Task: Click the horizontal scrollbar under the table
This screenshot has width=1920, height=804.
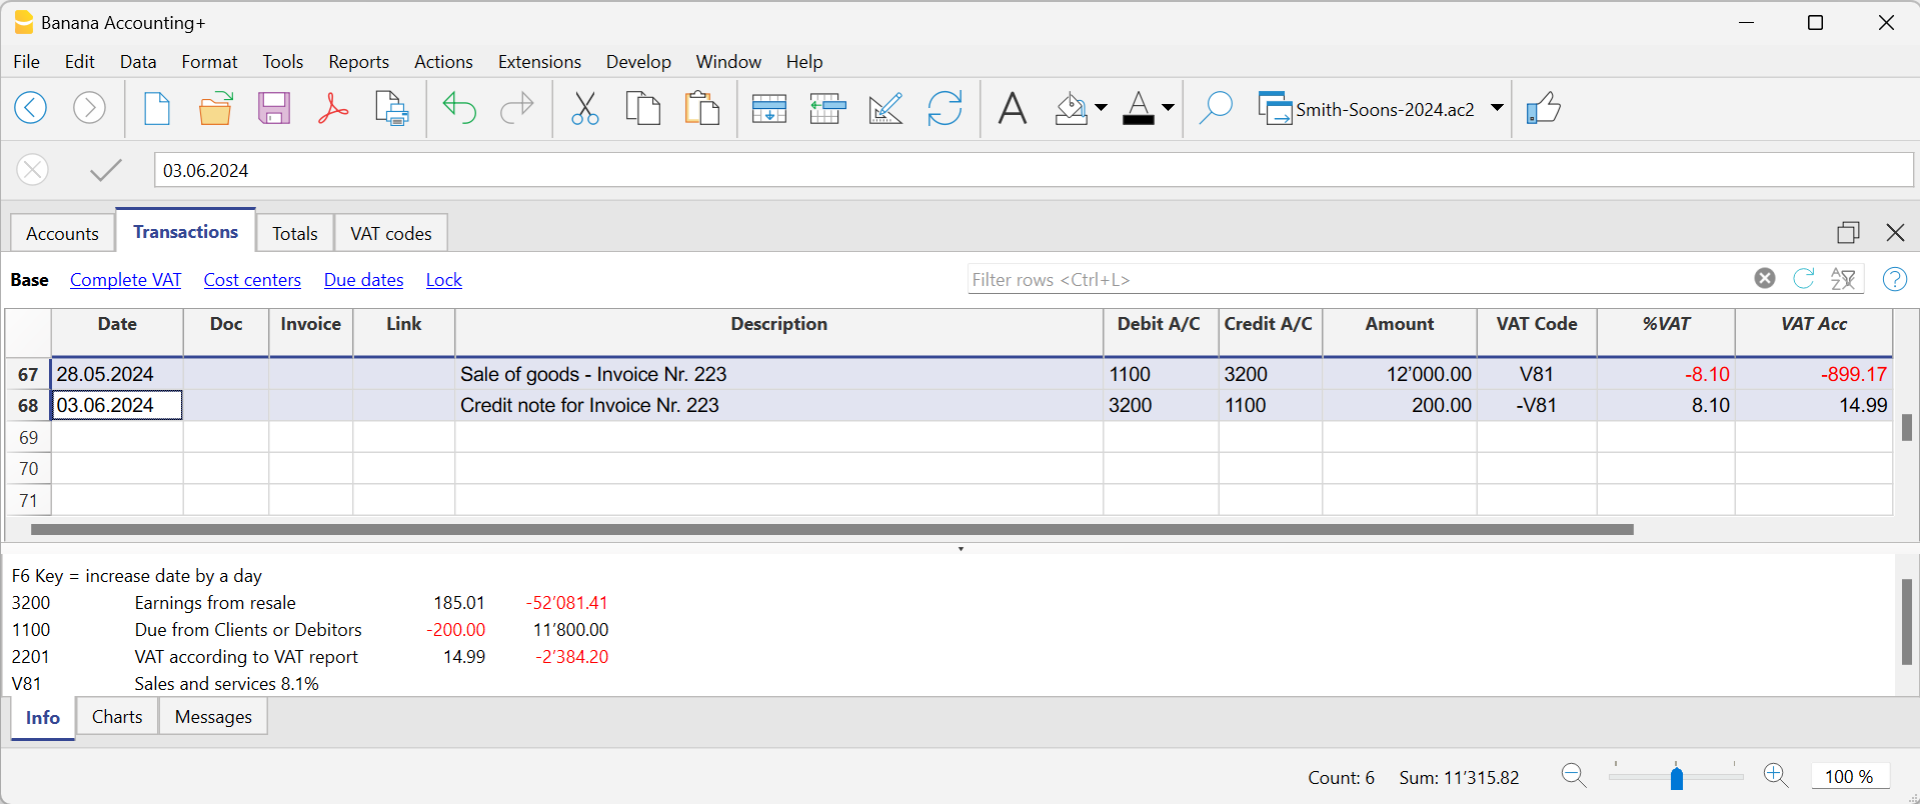Action: point(832,529)
